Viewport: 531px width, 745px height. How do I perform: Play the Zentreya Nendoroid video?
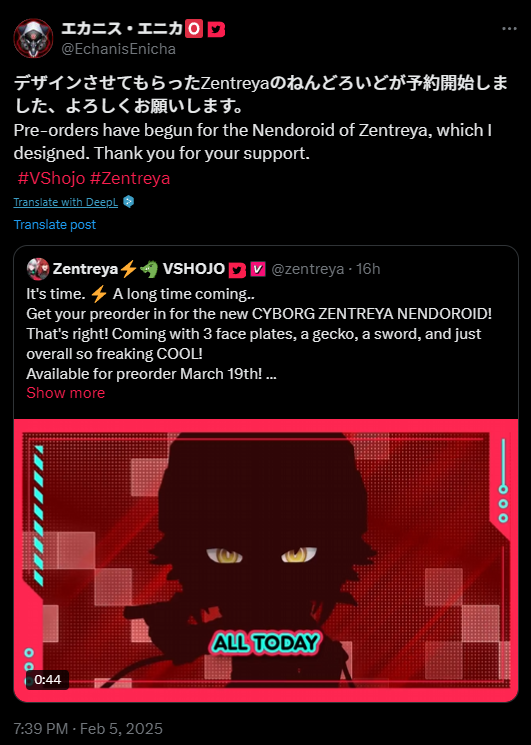(266, 561)
